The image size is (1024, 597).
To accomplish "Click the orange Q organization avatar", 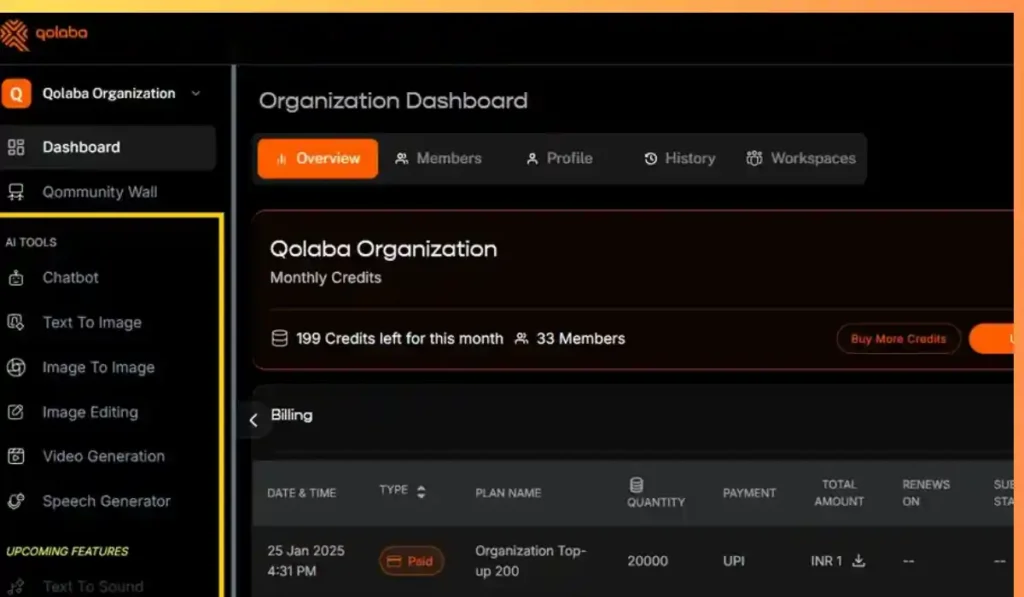I will 16,93.
